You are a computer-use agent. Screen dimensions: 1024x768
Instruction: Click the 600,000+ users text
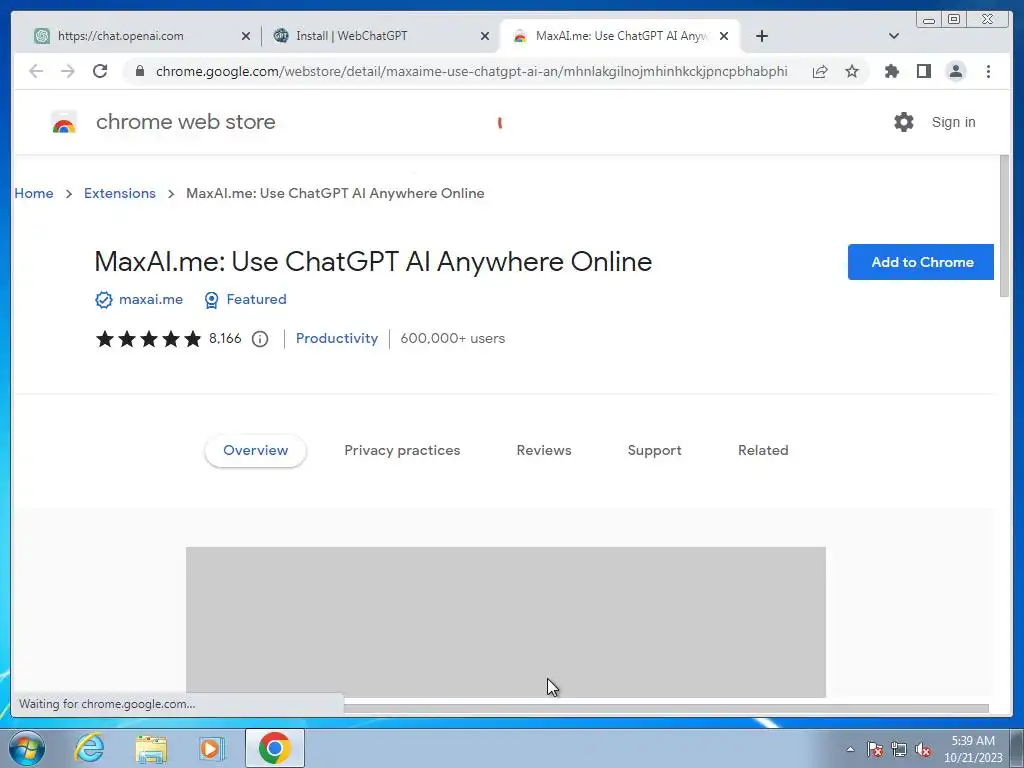click(x=453, y=339)
